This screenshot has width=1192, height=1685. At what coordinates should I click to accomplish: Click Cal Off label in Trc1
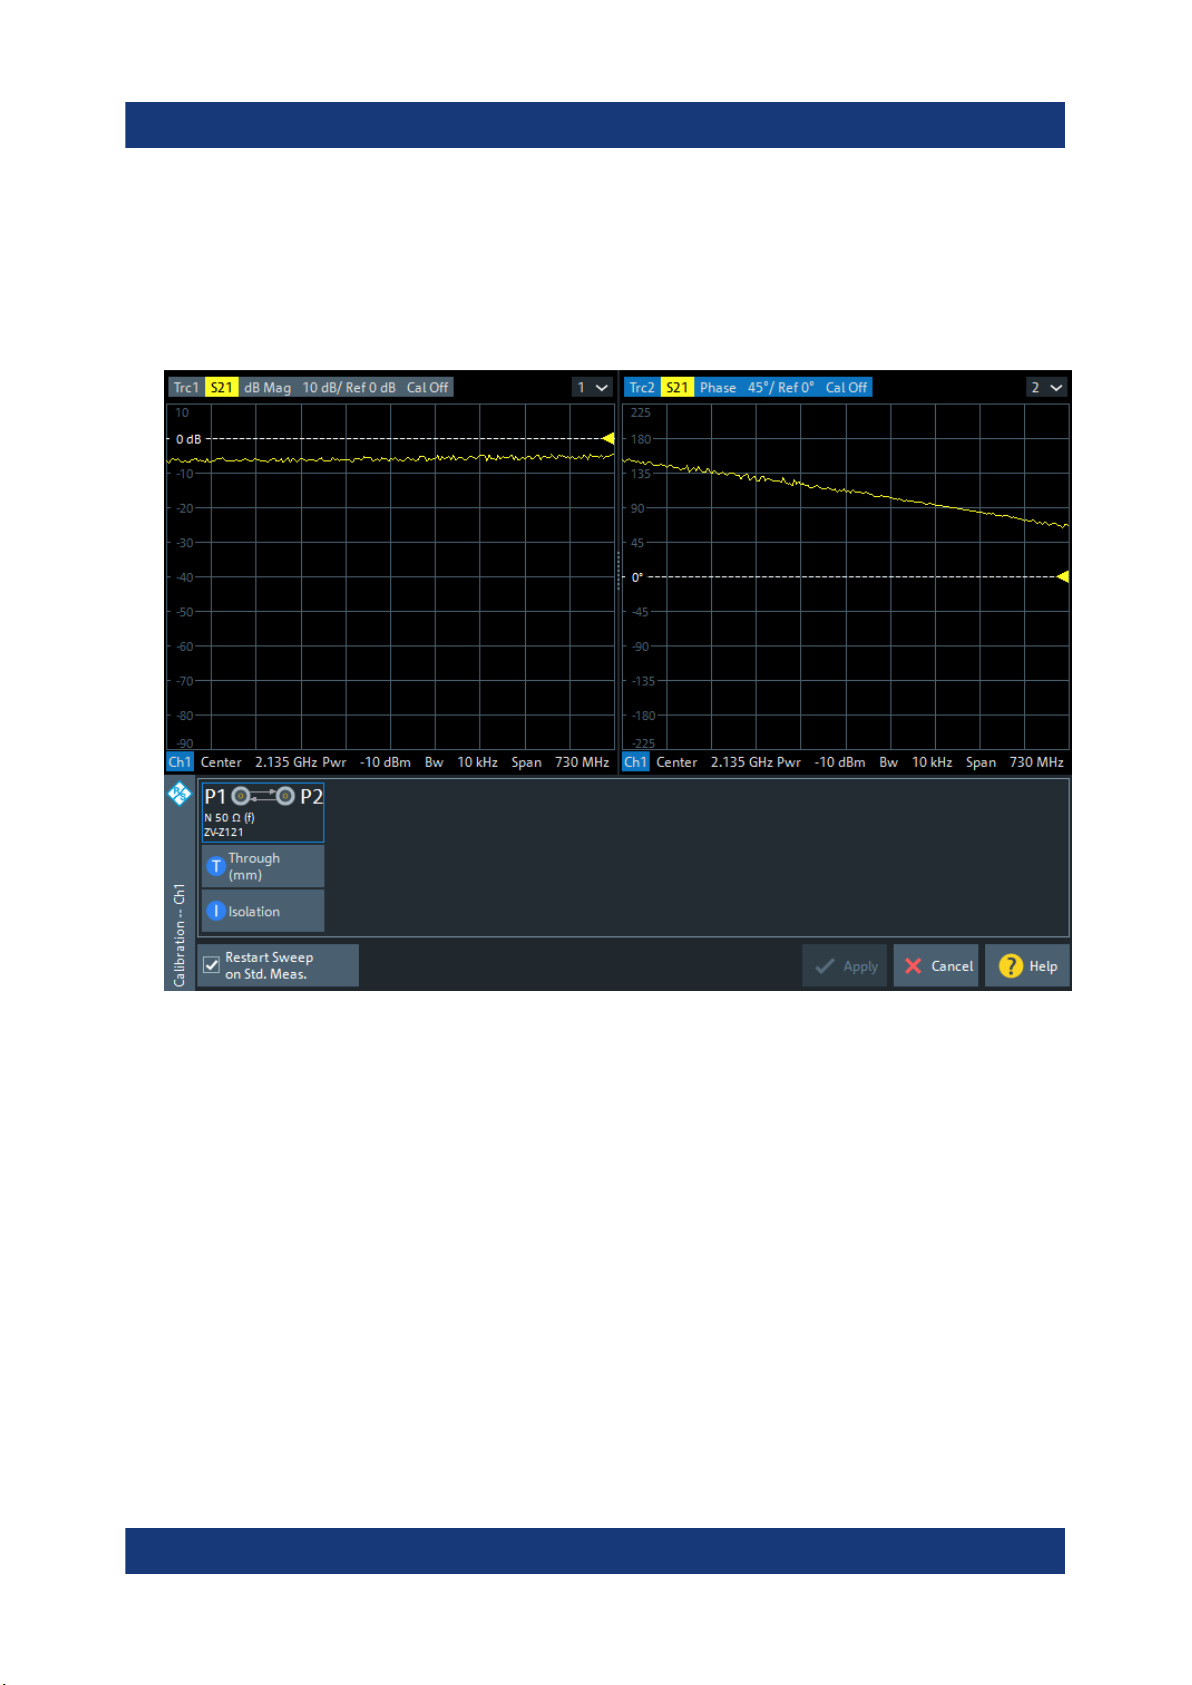[427, 387]
